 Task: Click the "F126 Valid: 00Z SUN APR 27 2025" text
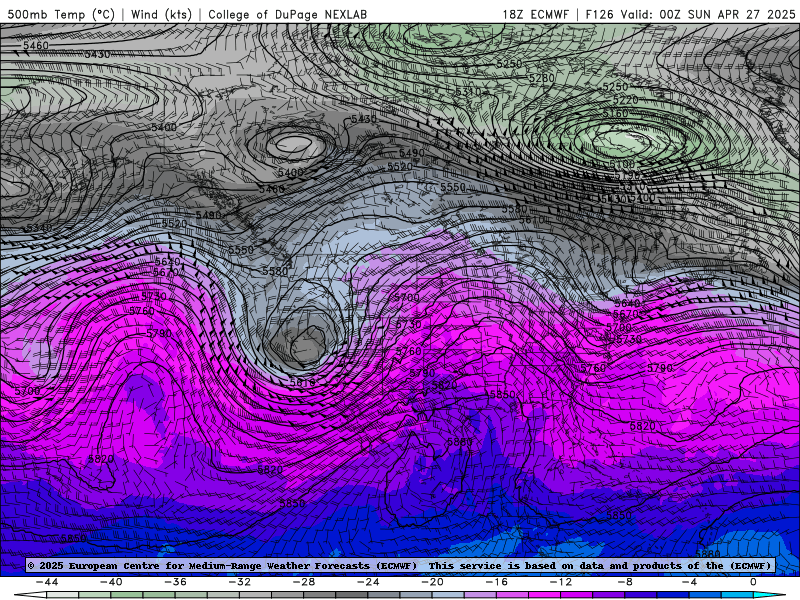click(x=690, y=14)
